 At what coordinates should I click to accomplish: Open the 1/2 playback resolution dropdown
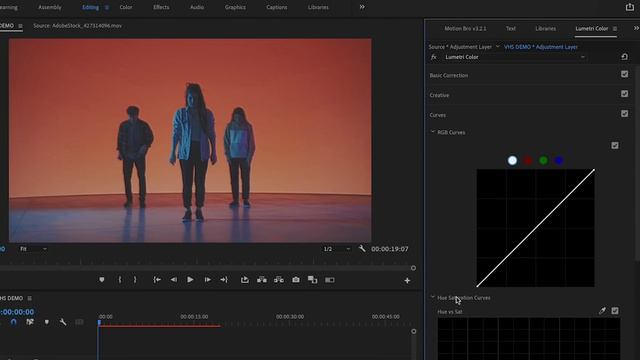click(x=337, y=249)
